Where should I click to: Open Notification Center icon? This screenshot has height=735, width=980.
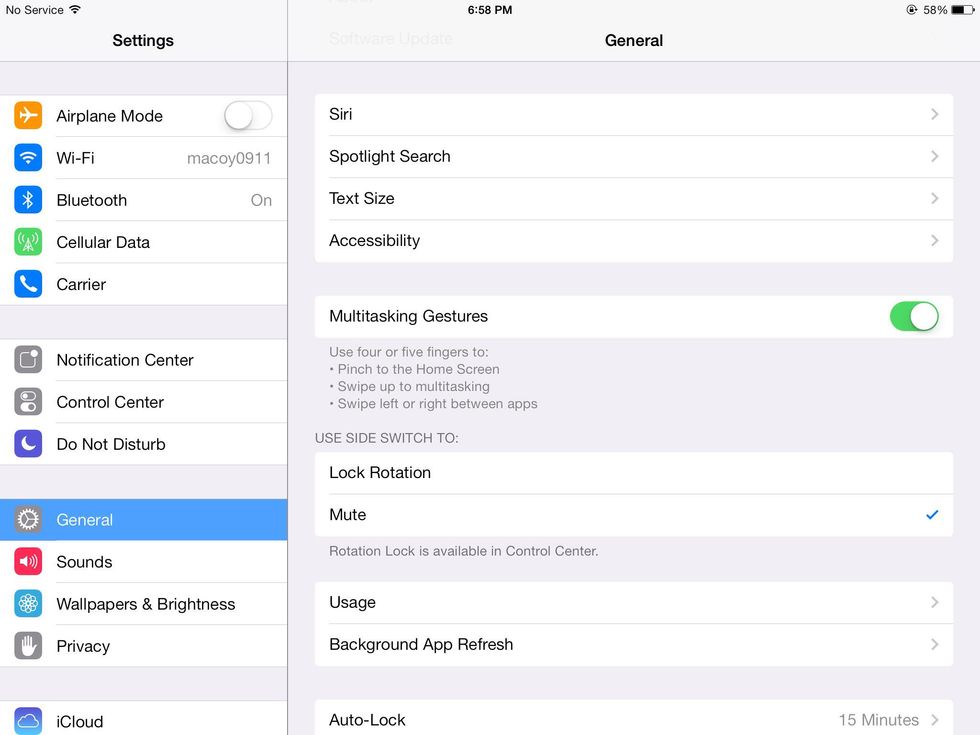point(28,360)
